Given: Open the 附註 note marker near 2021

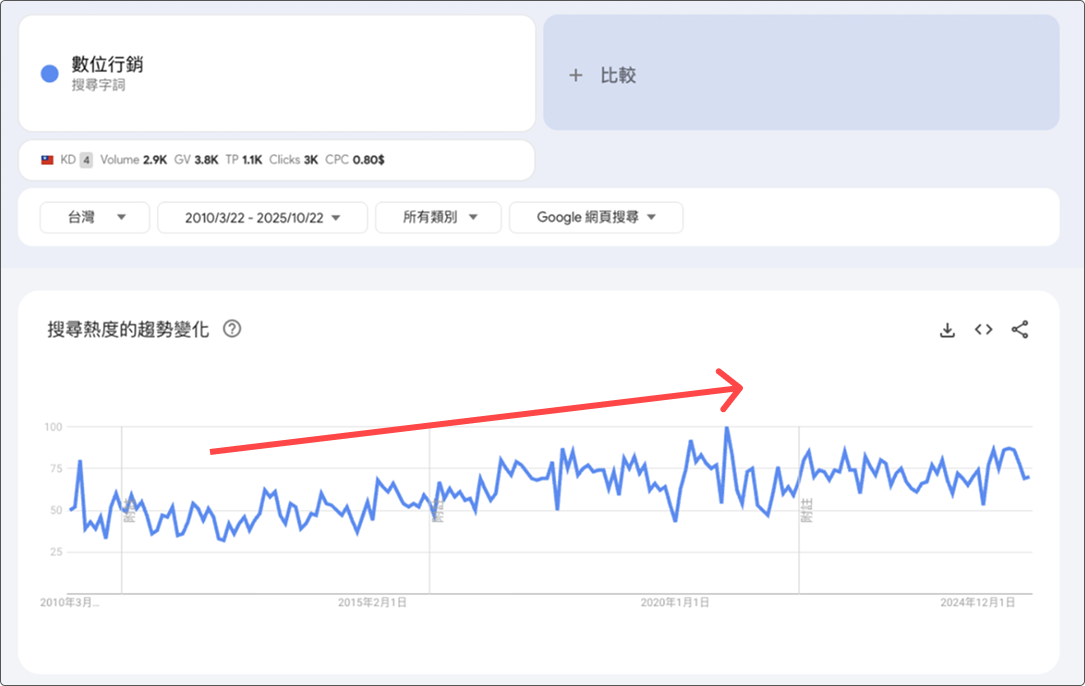Looking at the screenshot, I should click(806, 511).
